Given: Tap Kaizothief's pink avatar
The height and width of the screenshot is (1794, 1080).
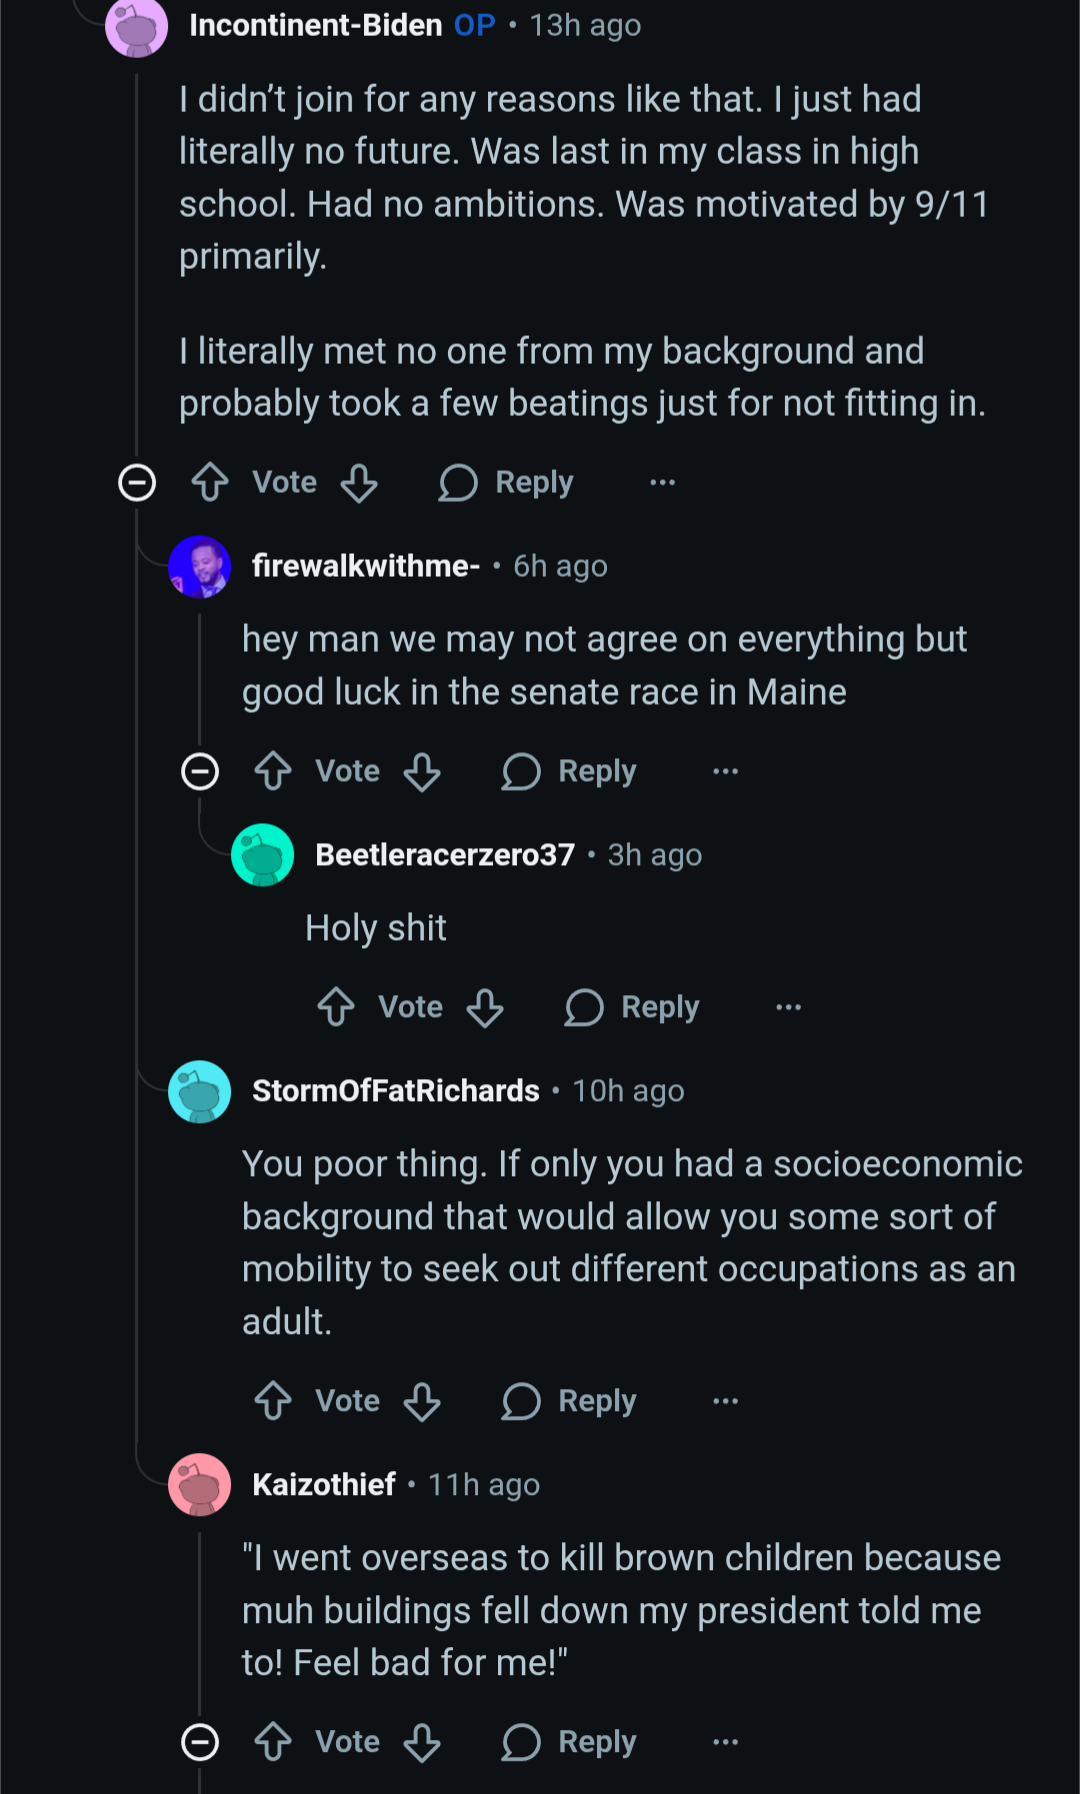Looking at the screenshot, I should 200,1484.
